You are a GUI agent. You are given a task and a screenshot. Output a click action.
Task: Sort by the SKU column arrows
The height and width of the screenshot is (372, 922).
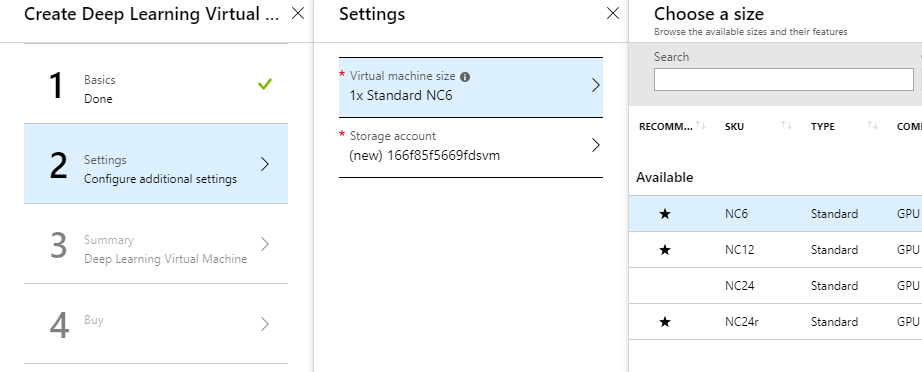click(x=786, y=125)
